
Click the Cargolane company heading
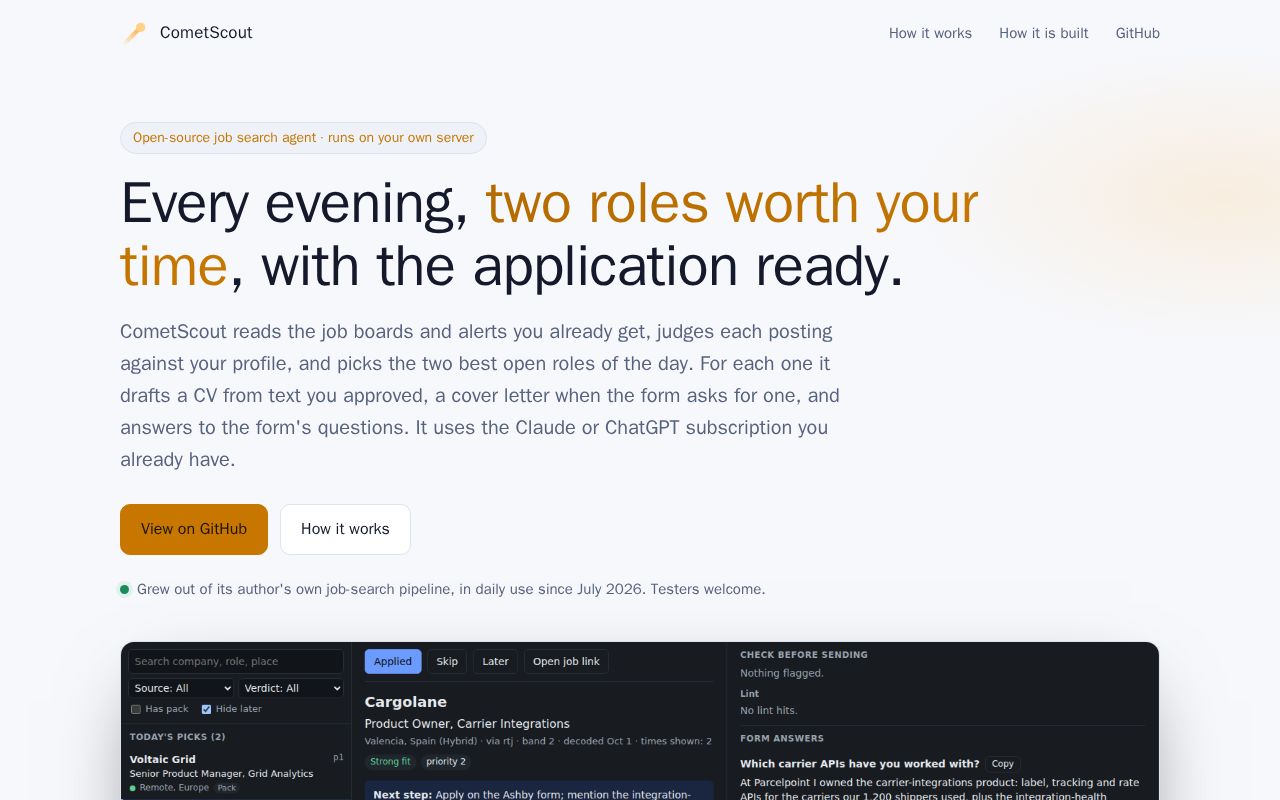click(406, 702)
